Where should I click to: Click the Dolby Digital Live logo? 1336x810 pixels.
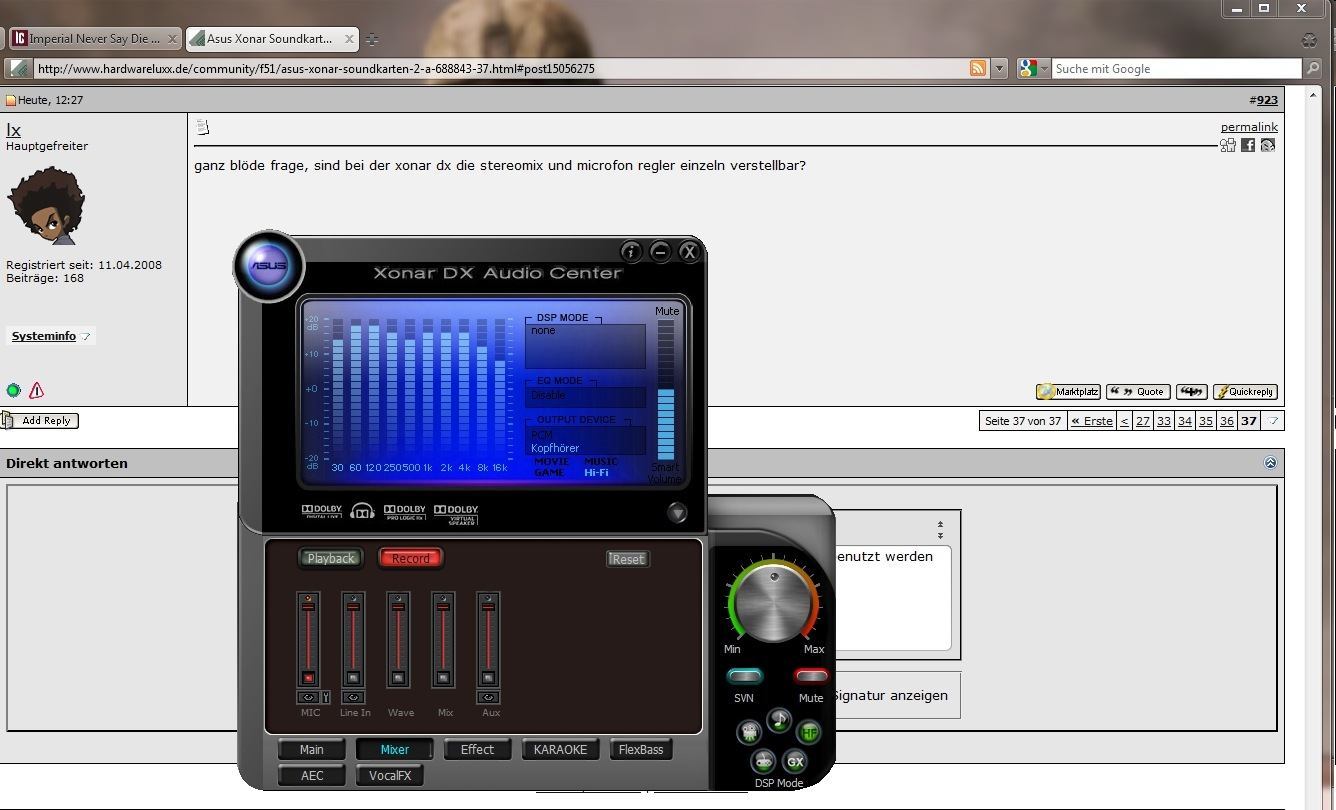pyautogui.click(x=322, y=511)
